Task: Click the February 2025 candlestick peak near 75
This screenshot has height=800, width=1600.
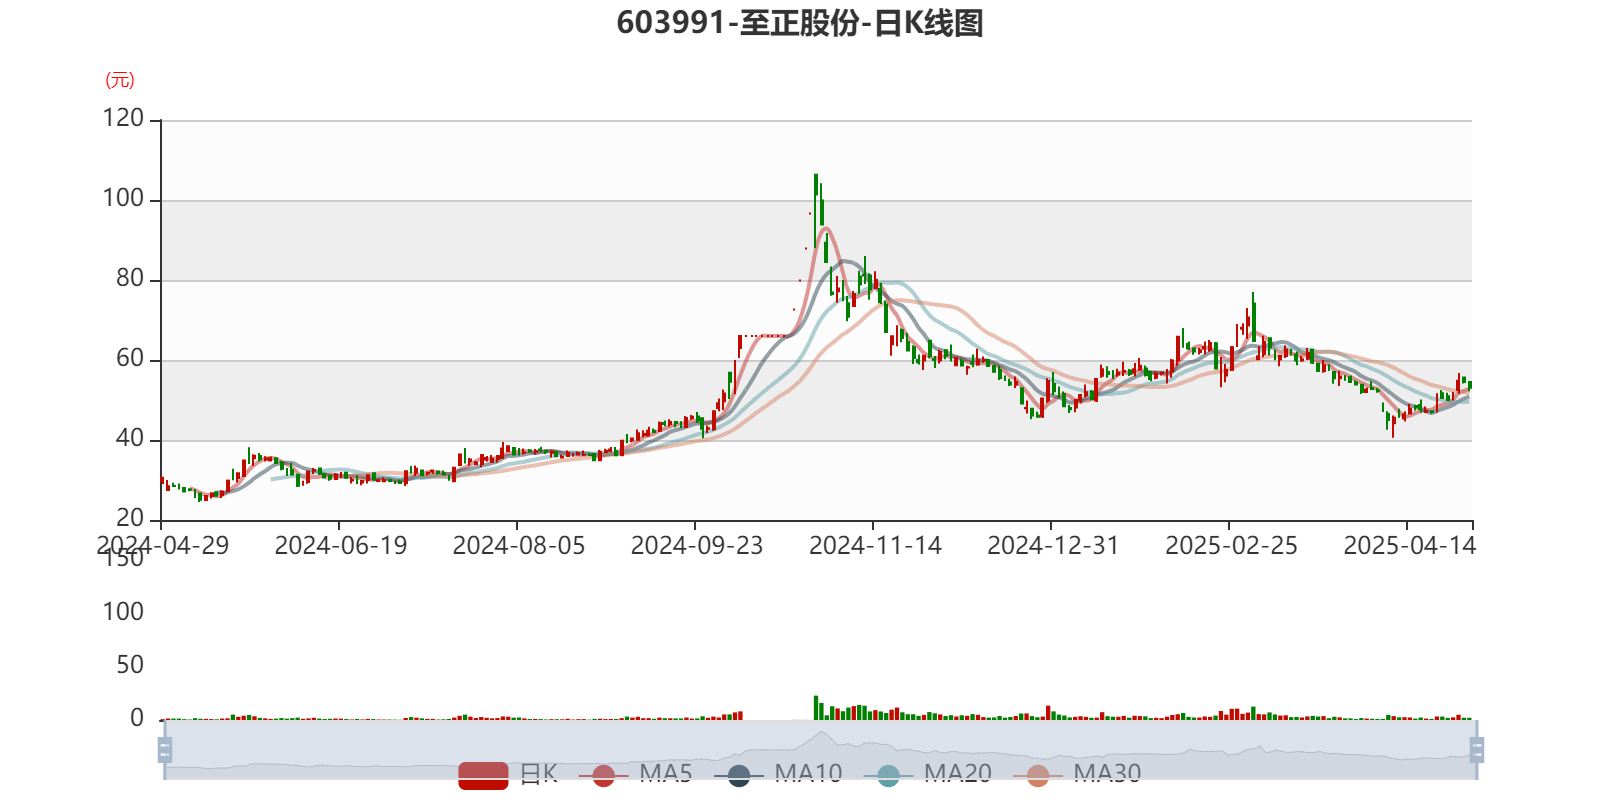Action: (1253, 318)
